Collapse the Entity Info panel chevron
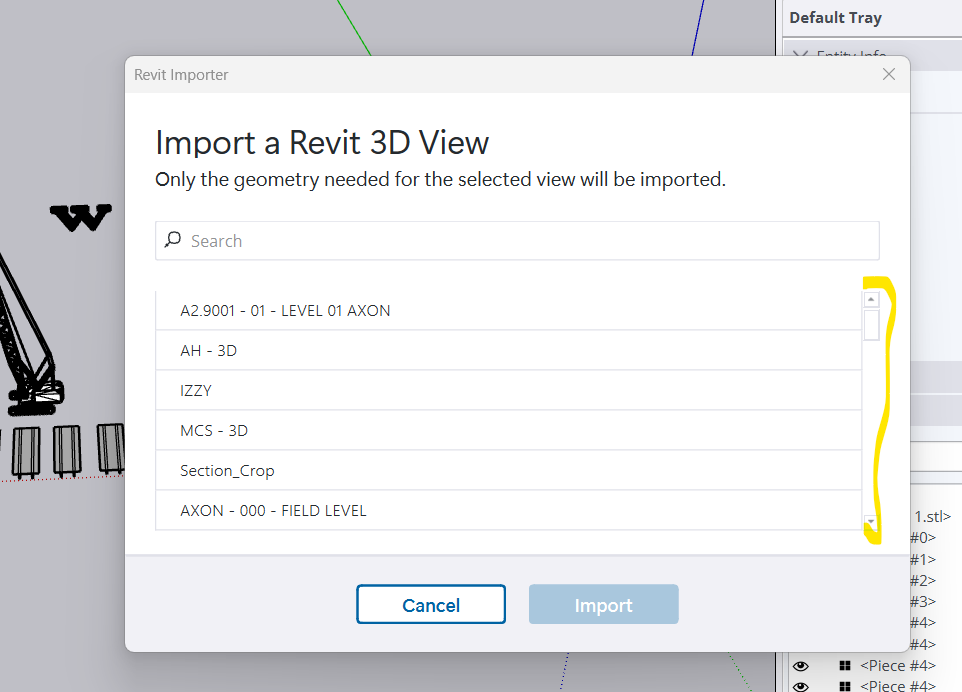The width and height of the screenshot is (962, 692). coord(799,54)
